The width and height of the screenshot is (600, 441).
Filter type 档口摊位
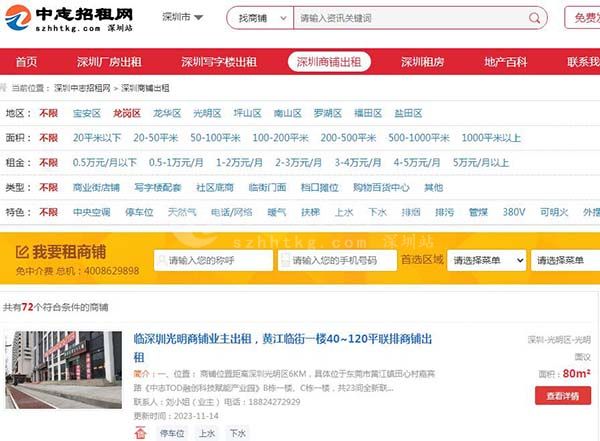click(x=320, y=187)
